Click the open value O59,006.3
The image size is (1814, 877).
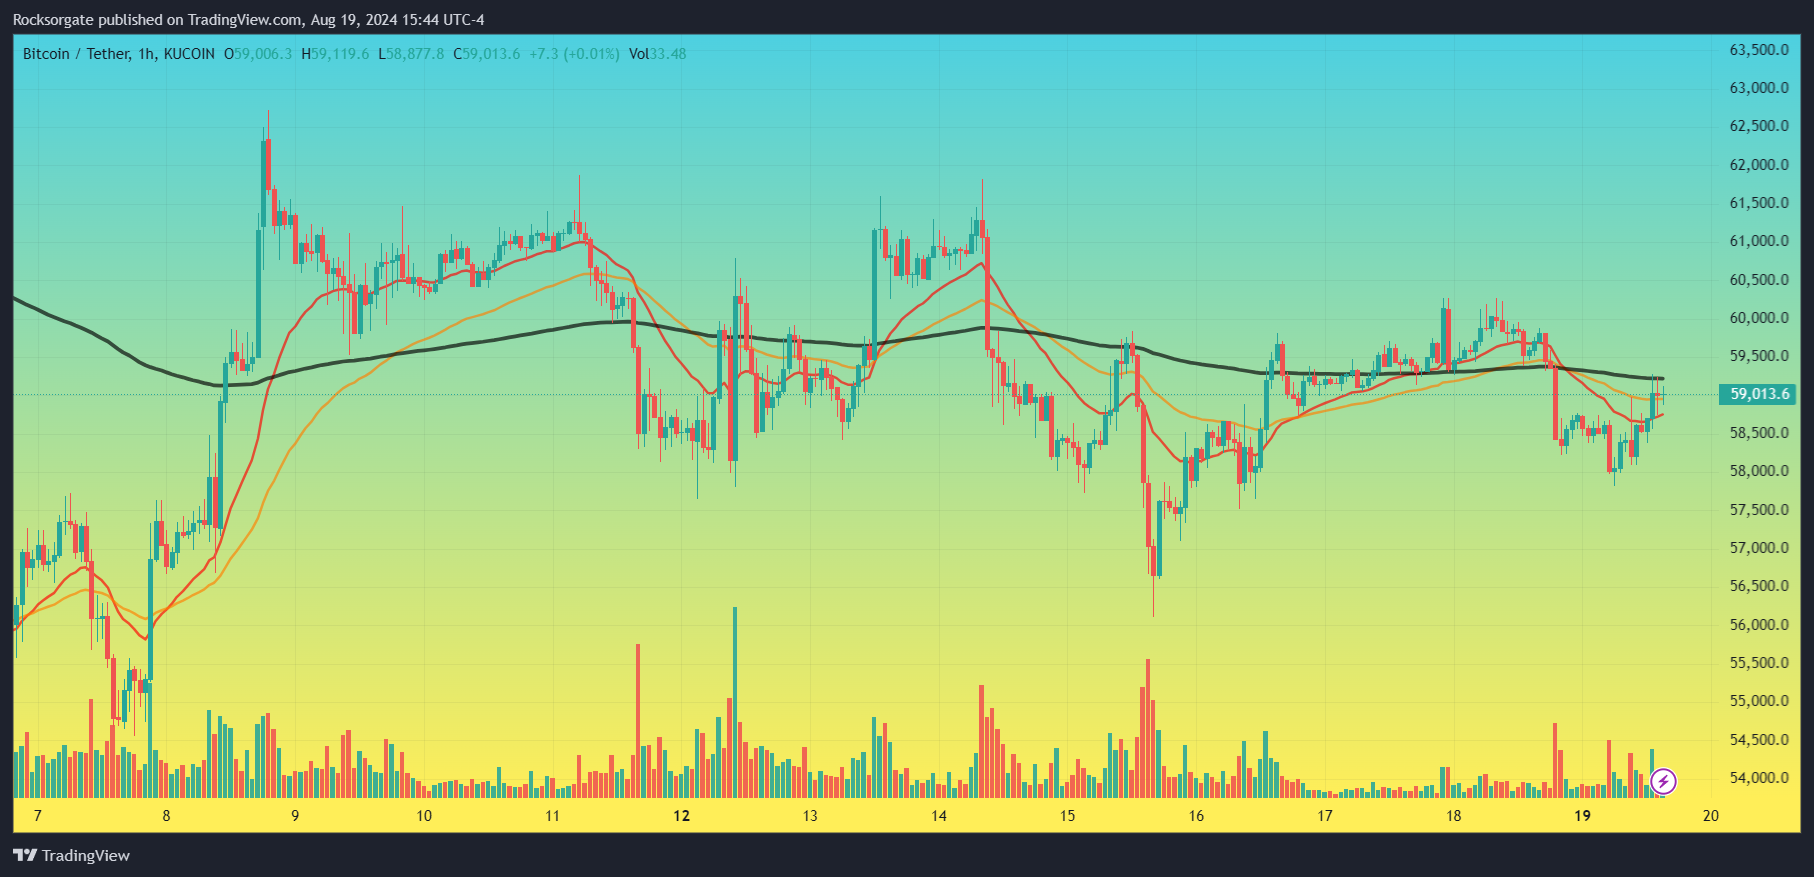click(258, 54)
